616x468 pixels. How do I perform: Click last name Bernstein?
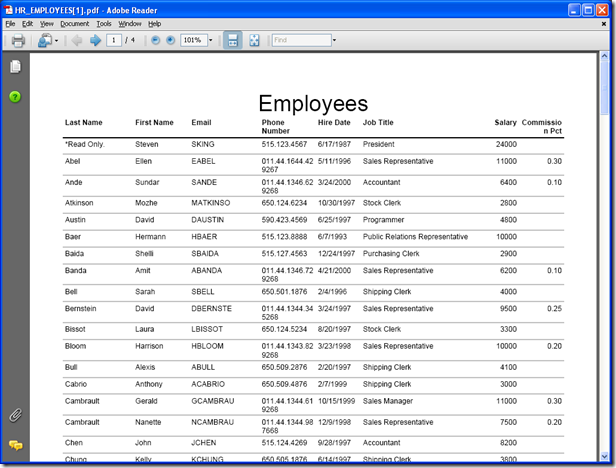81,308
